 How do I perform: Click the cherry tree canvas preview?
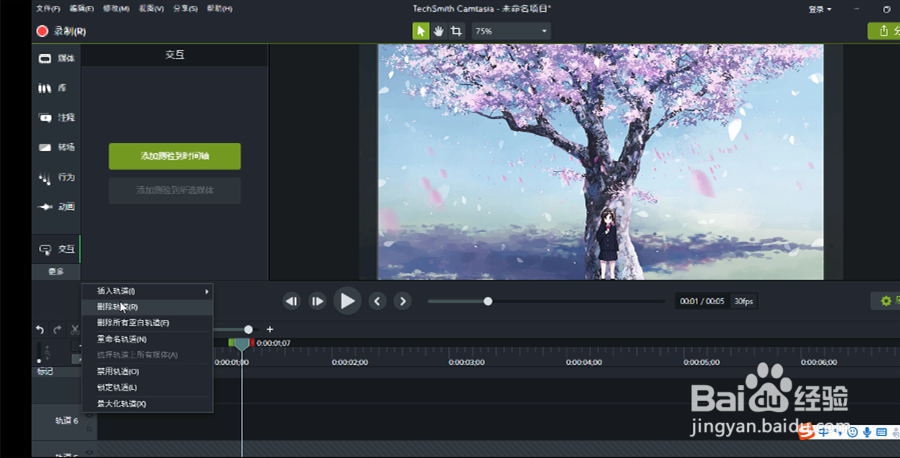(600, 162)
